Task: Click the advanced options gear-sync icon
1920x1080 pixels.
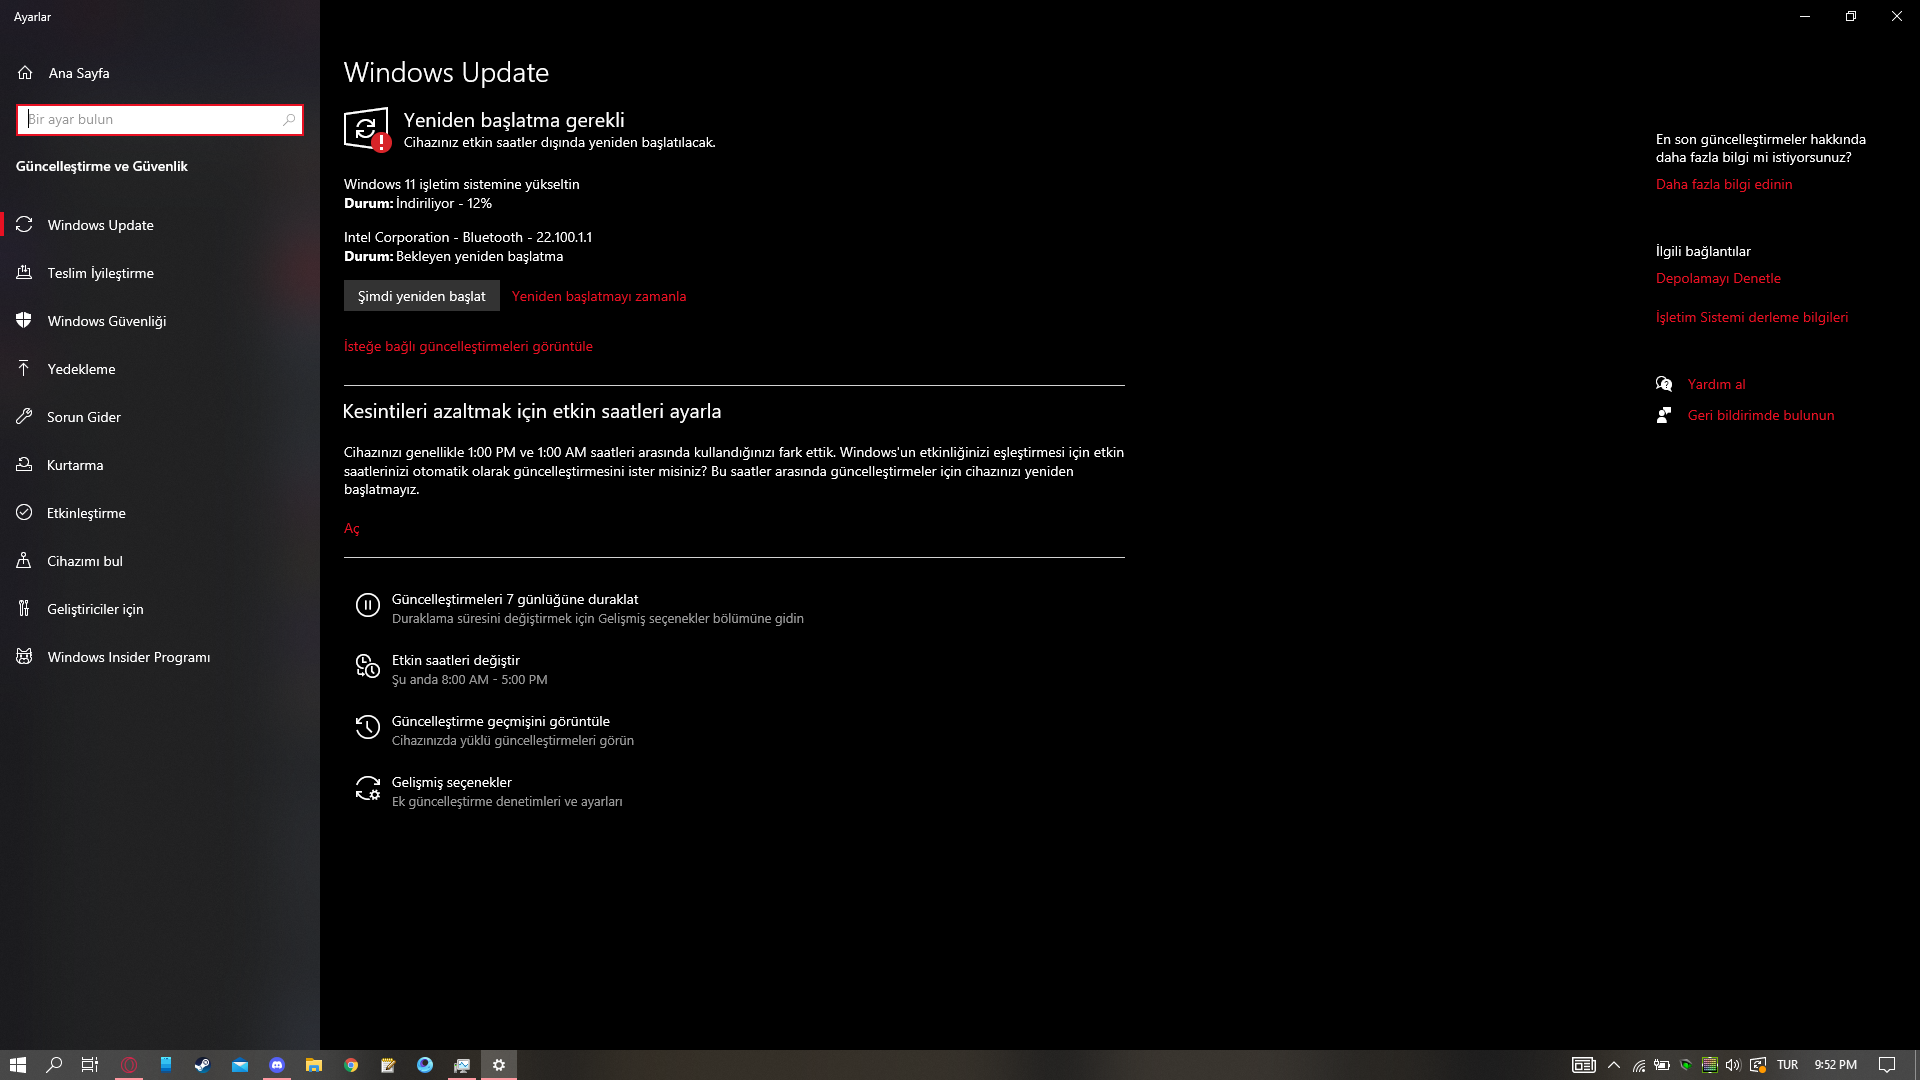Action: (368, 788)
